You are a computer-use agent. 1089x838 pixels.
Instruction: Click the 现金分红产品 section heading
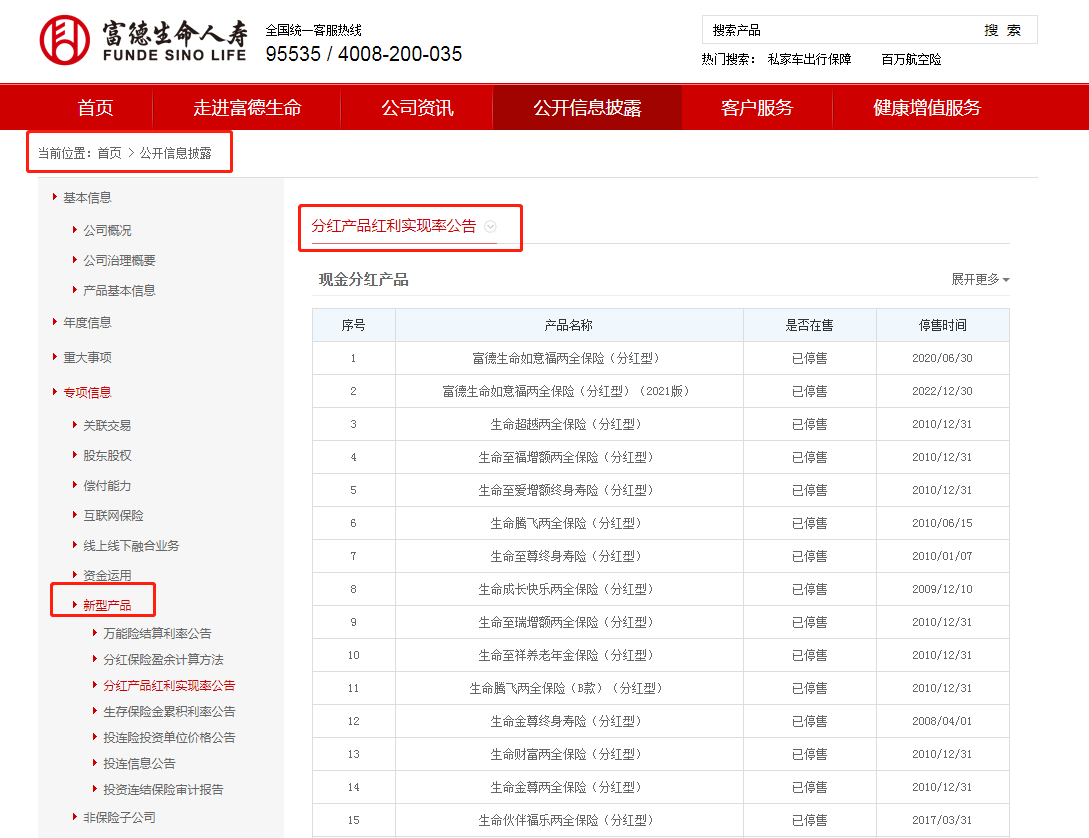coord(363,279)
